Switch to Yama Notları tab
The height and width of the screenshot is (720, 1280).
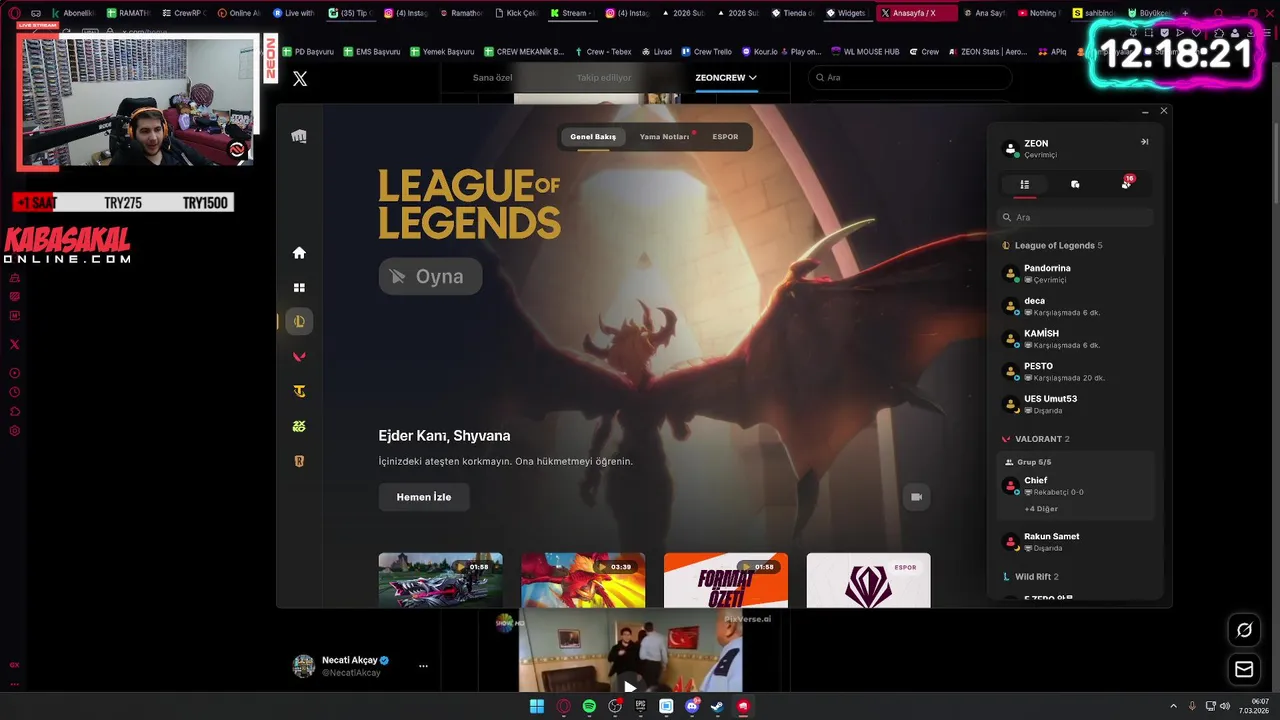[x=664, y=137]
